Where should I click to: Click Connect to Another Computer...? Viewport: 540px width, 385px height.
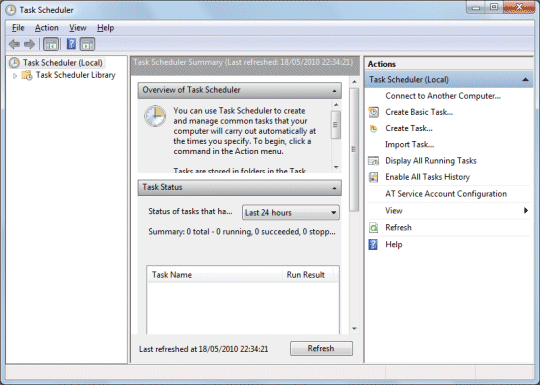coord(443,96)
